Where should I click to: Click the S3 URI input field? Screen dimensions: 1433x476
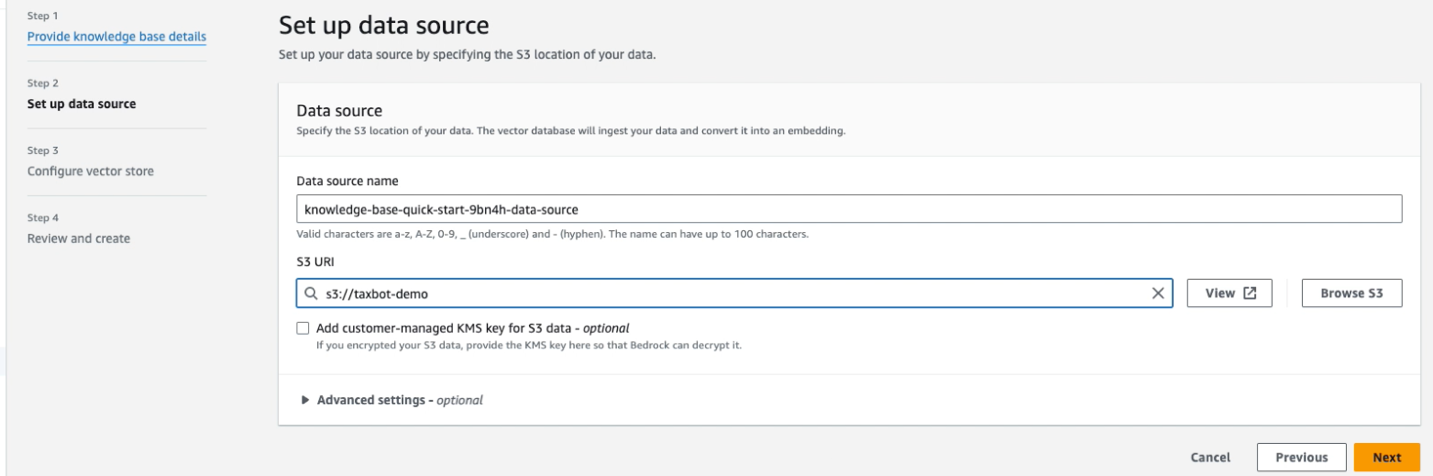click(x=734, y=293)
